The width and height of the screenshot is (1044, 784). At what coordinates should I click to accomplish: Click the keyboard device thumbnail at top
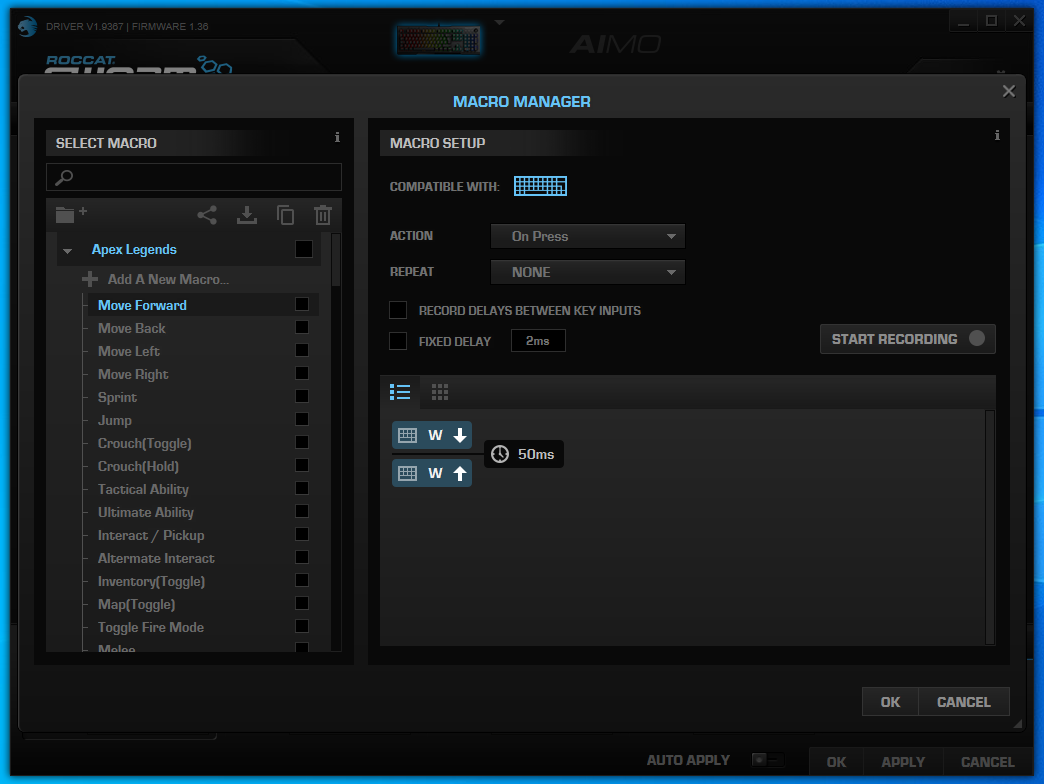[x=439, y=40]
